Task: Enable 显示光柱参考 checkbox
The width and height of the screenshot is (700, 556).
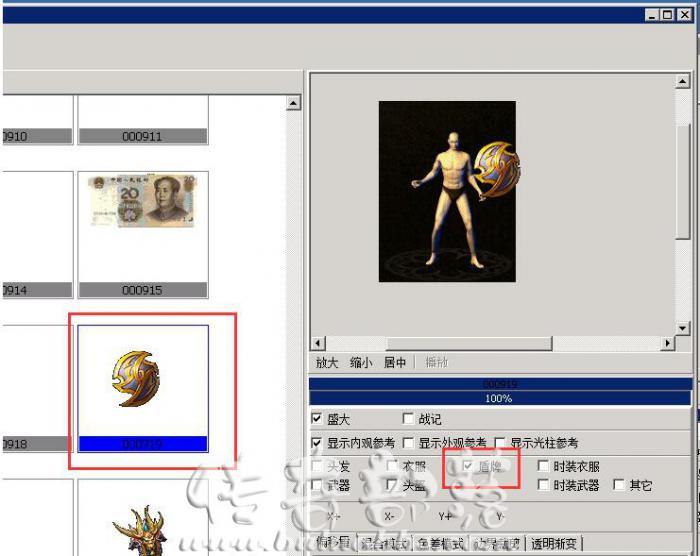Action: pyautogui.click(x=499, y=442)
